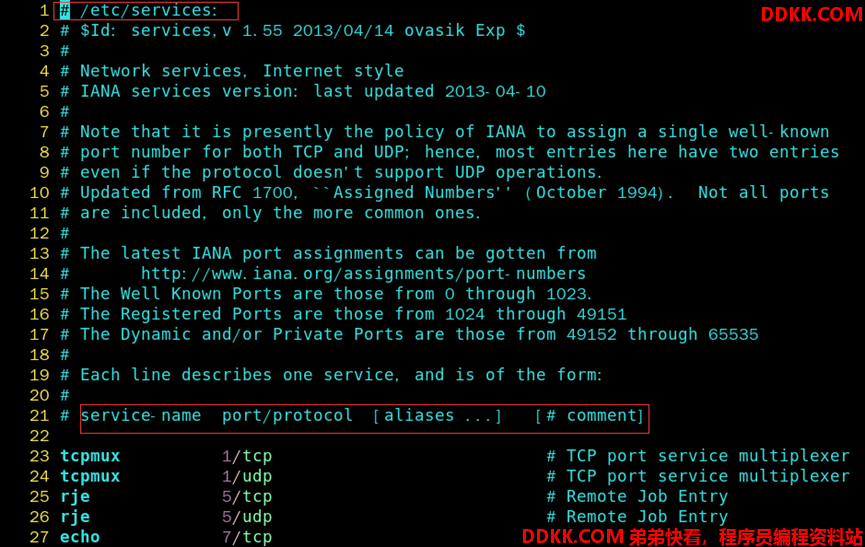Click the red DDKK.COM banner at bottom
The image size is (865, 547).
(x=692, y=537)
